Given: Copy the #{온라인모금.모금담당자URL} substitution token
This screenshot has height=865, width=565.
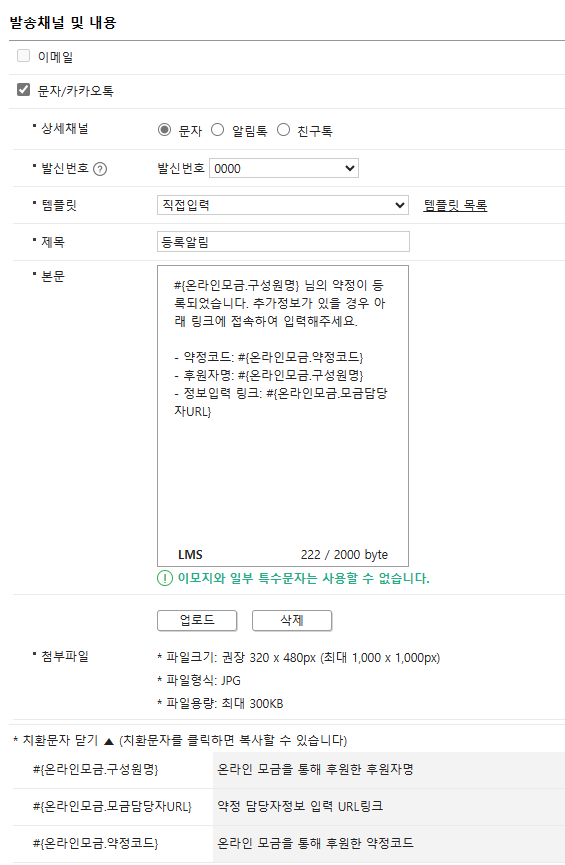Looking at the screenshot, I should 112,807.
